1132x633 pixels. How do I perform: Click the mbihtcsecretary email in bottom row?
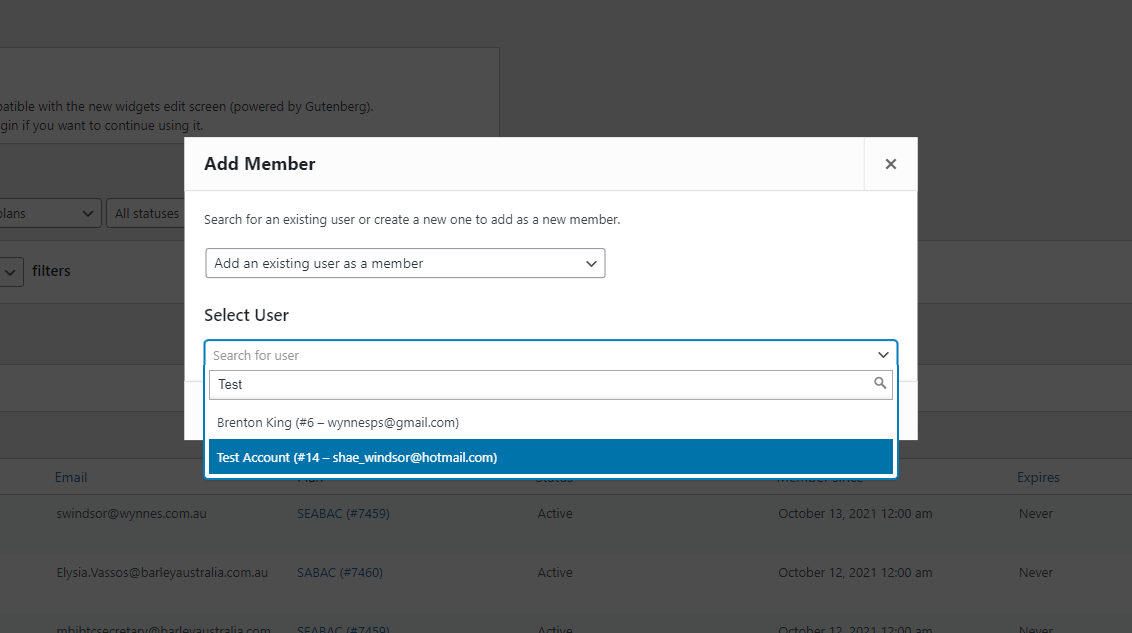pyautogui.click(x=163, y=629)
